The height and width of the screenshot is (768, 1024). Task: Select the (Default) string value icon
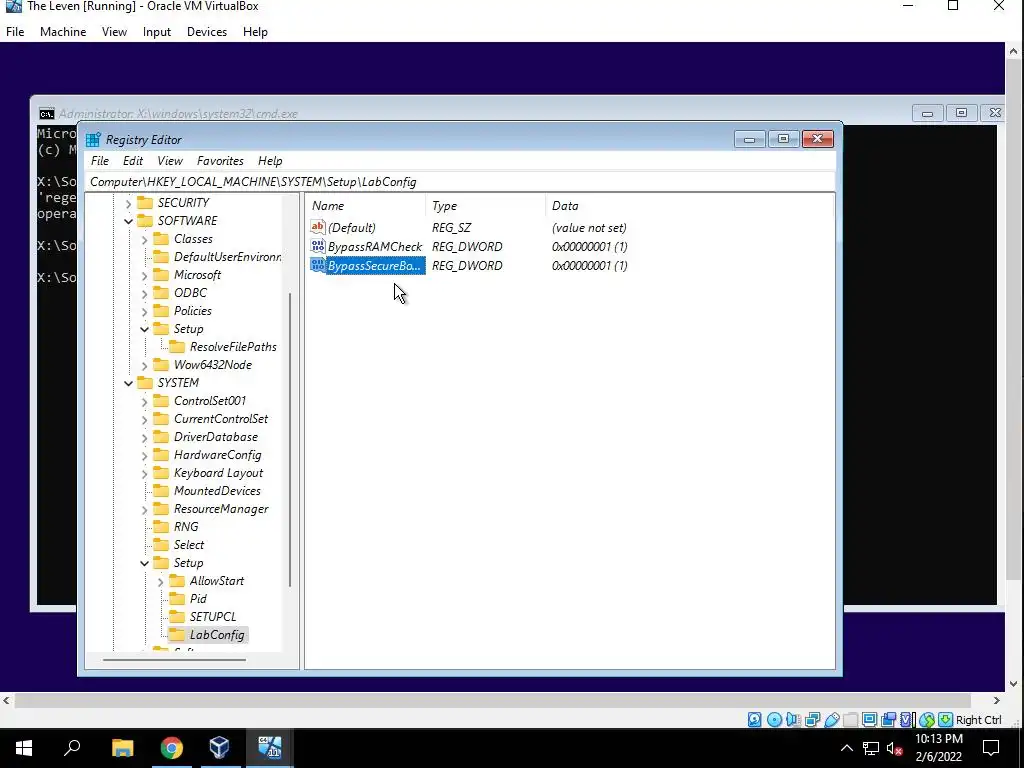[x=317, y=227]
